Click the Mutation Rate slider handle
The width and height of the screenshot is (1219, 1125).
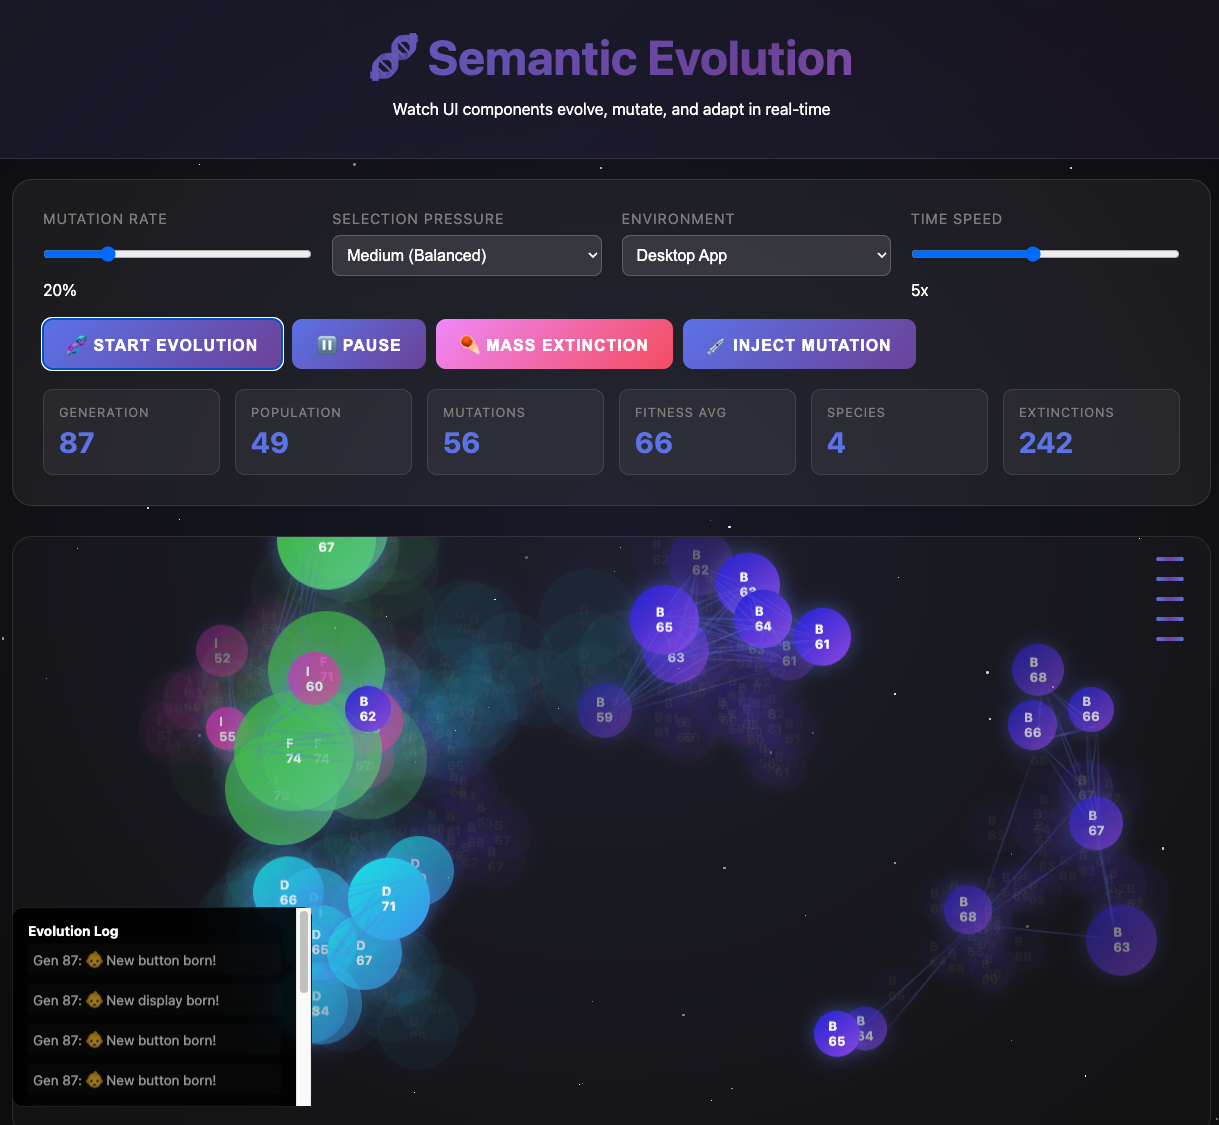click(107, 254)
